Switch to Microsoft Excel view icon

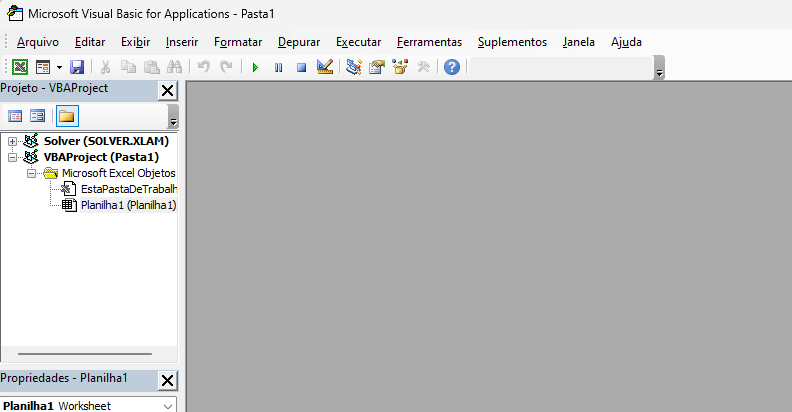20,67
